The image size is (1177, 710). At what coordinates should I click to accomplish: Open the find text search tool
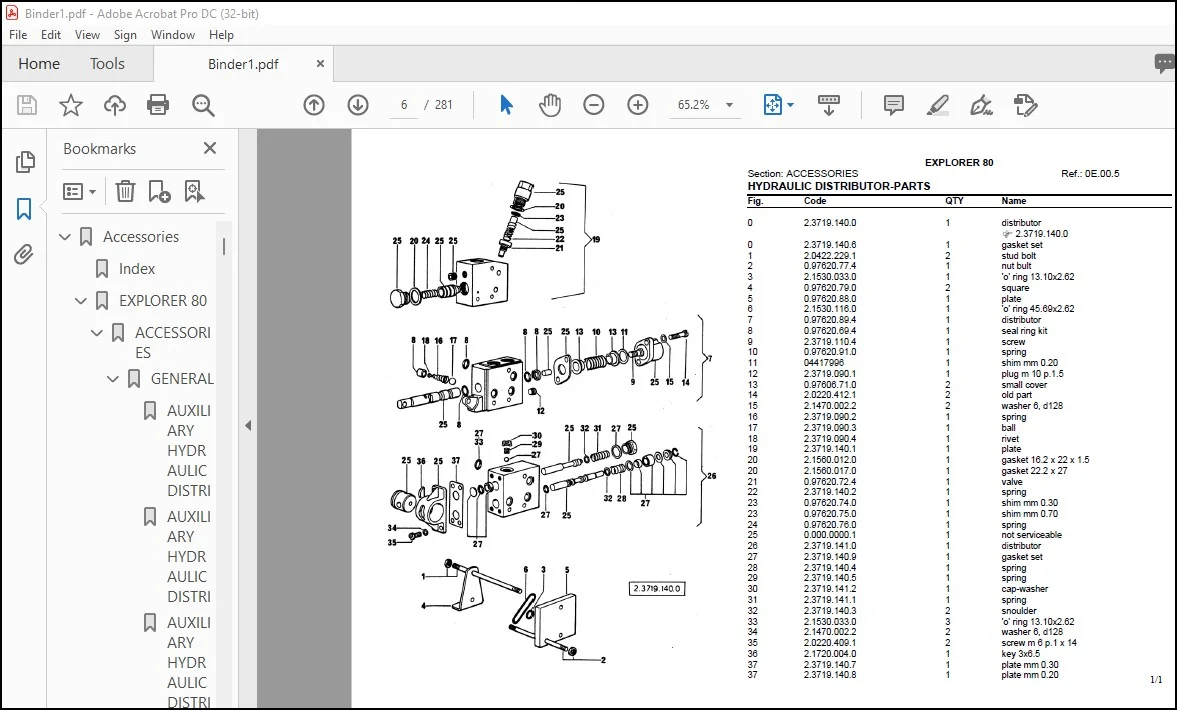click(203, 105)
